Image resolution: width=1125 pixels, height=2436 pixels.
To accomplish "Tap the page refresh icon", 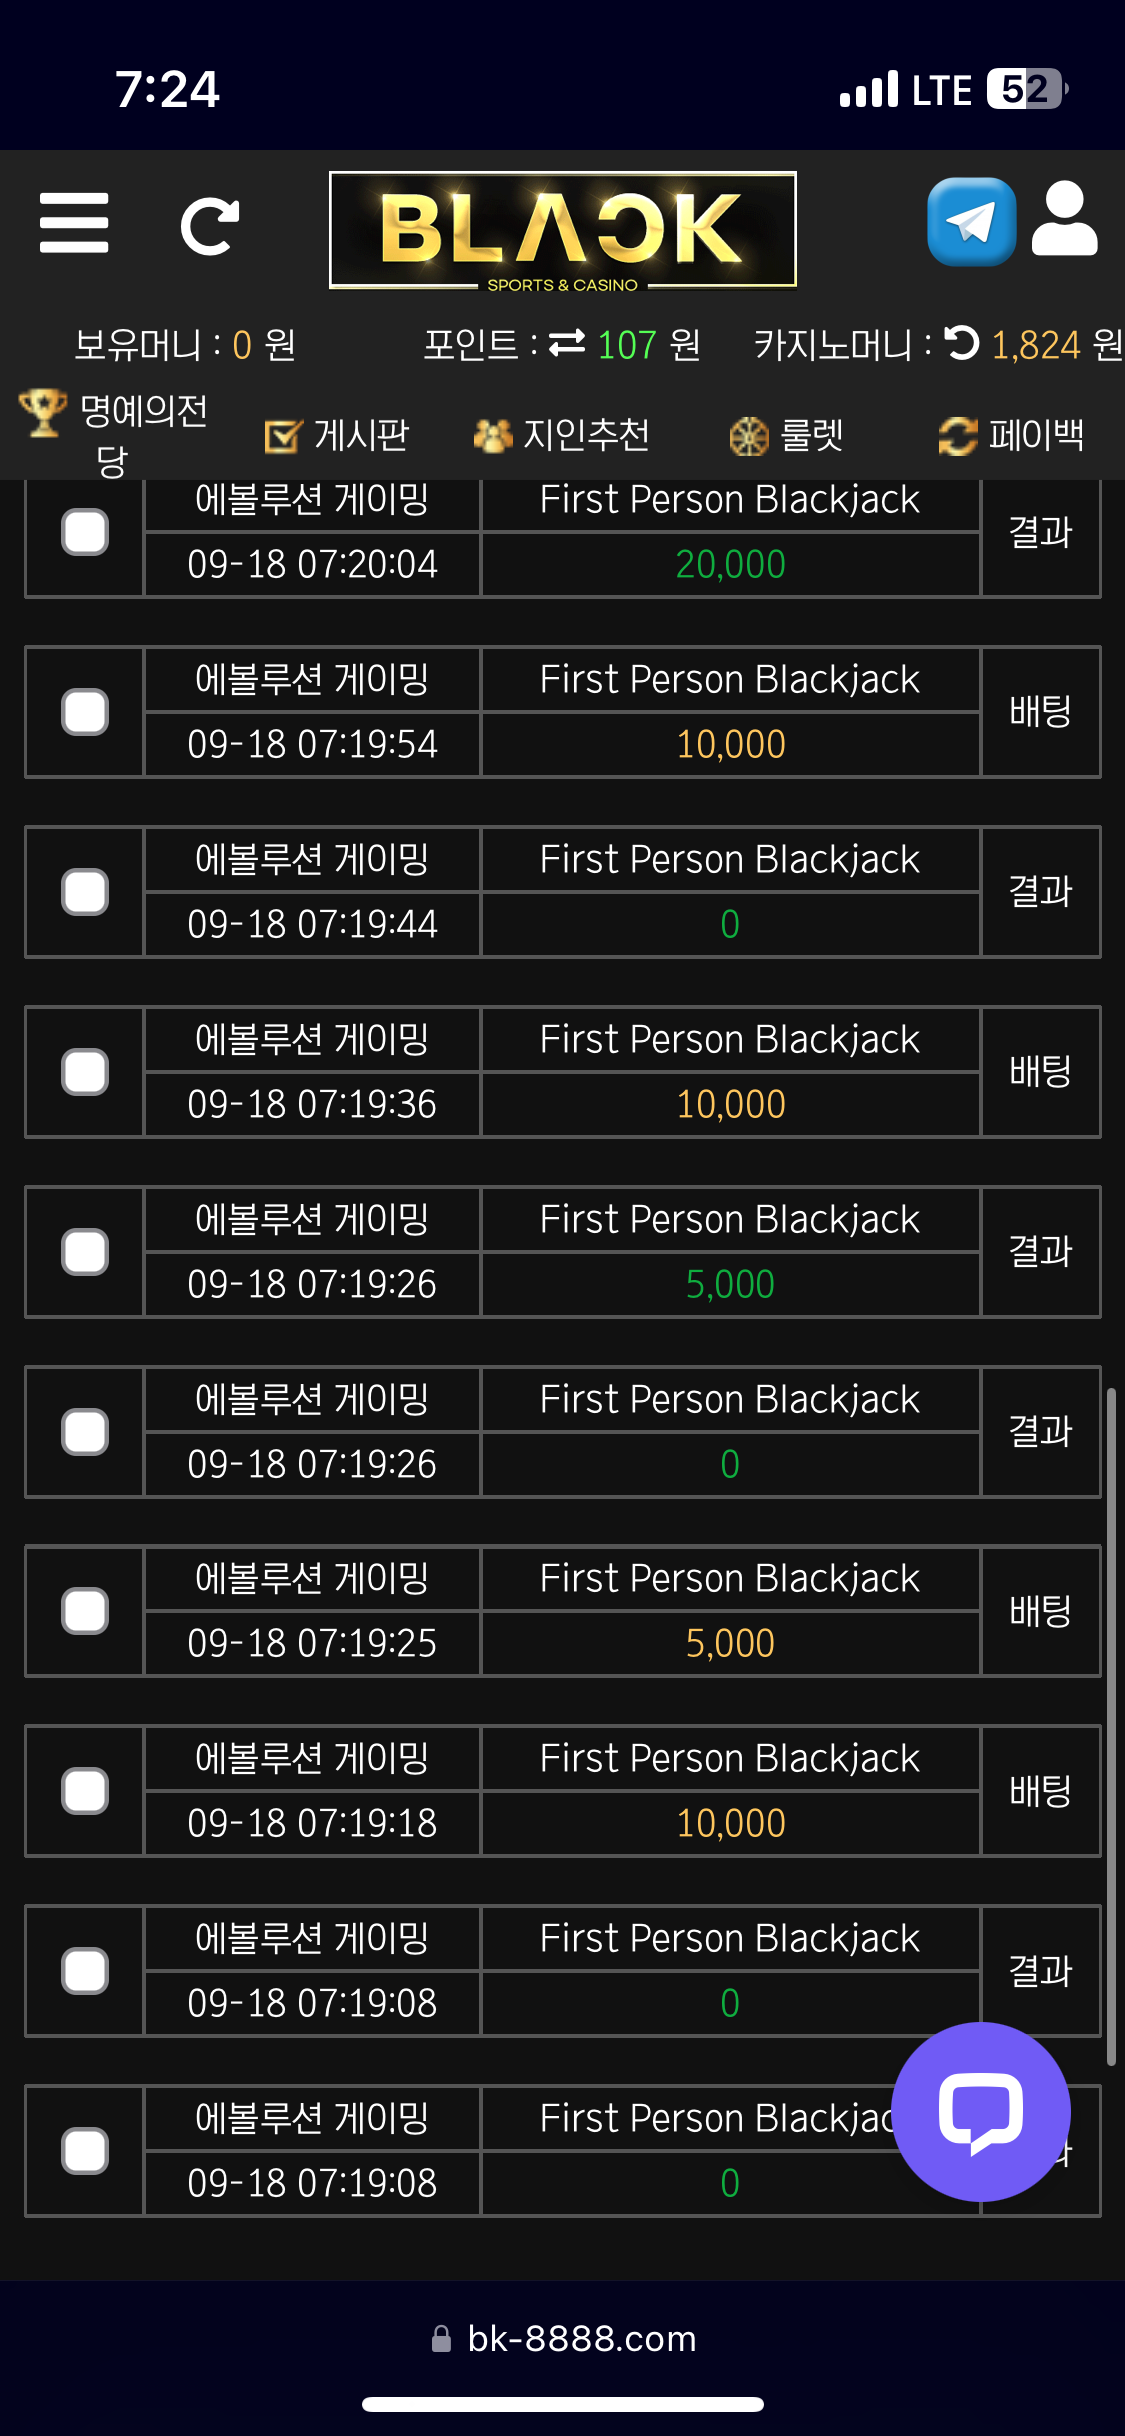I will tap(209, 226).
